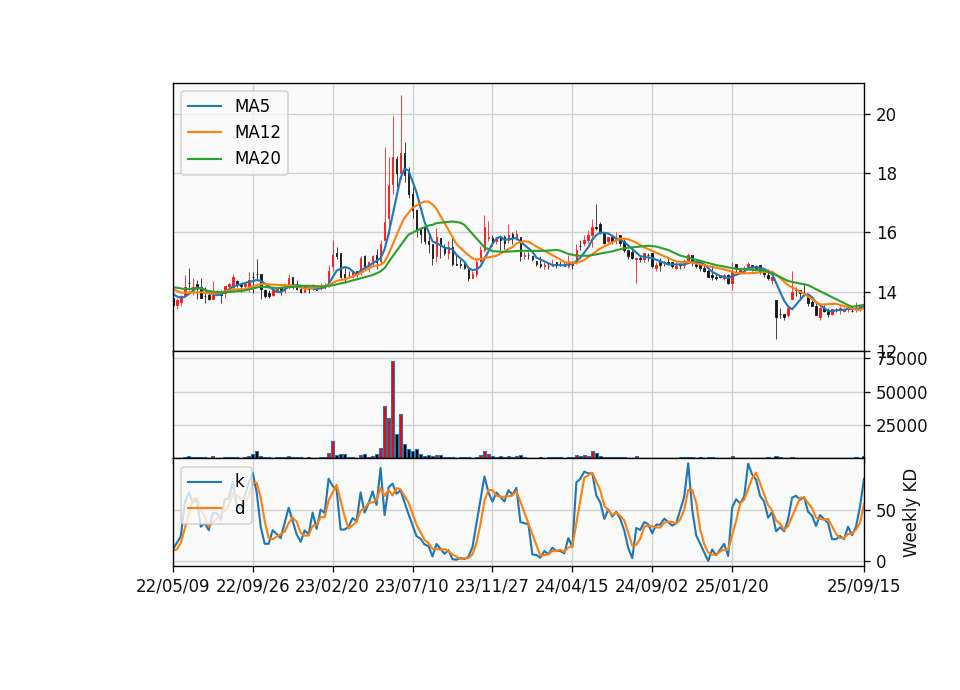
Task: Click the 23/02/20 date axis label
Action: (332, 586)
